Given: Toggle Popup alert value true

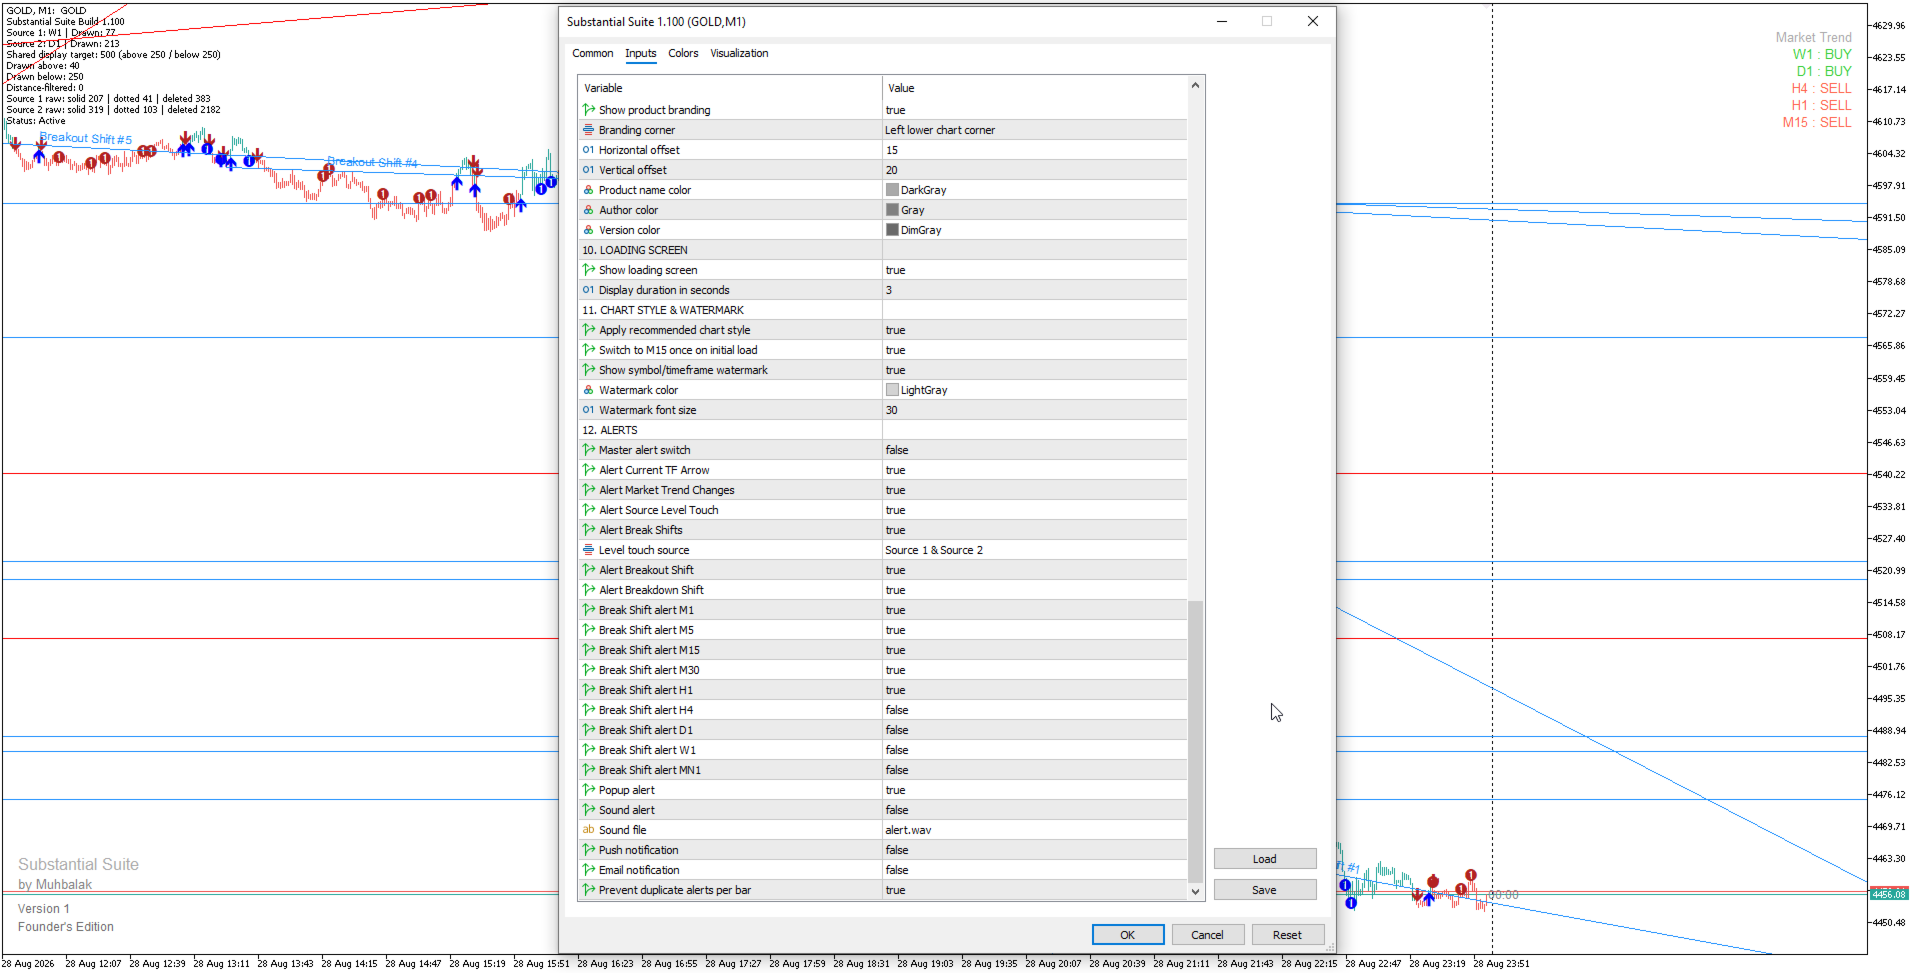Looking at the screenshot, I should 1034,790.
